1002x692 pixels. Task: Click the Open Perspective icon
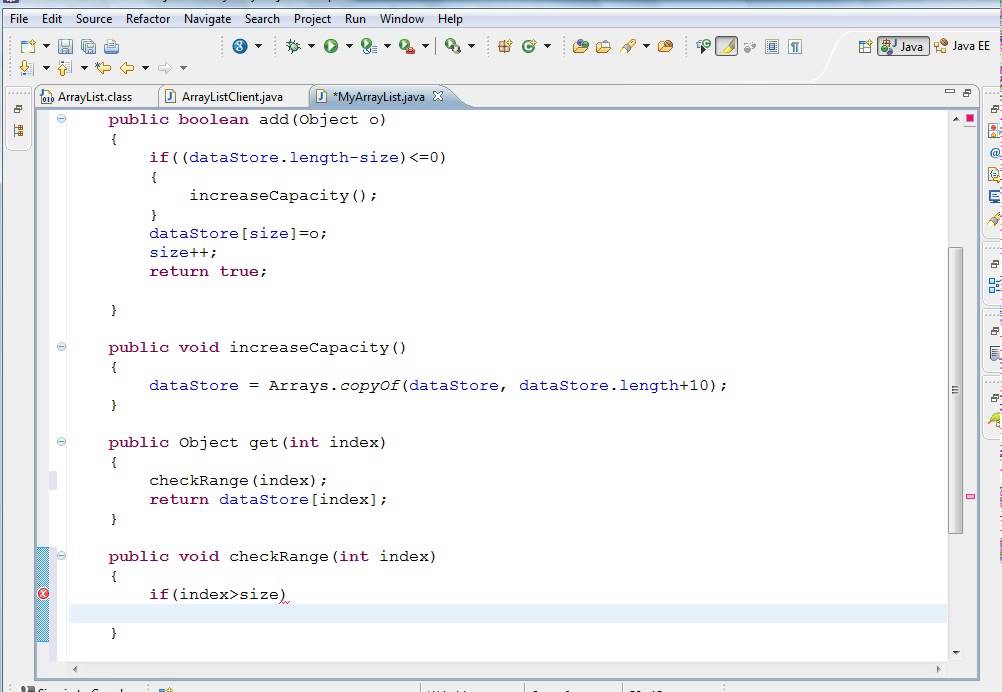[865, 46]
